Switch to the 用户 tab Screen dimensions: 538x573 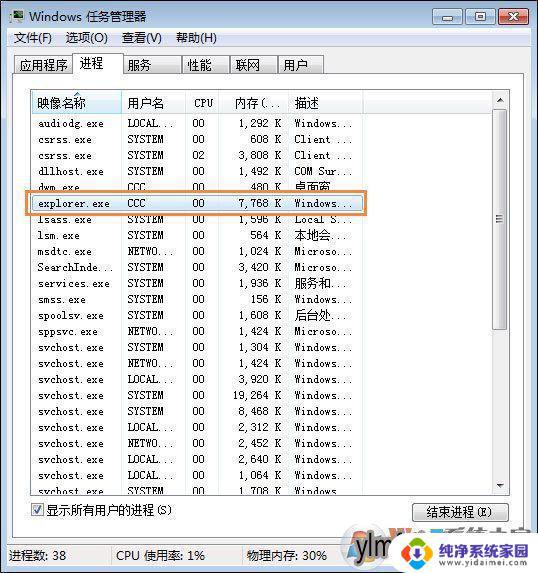tap(301, 65)
